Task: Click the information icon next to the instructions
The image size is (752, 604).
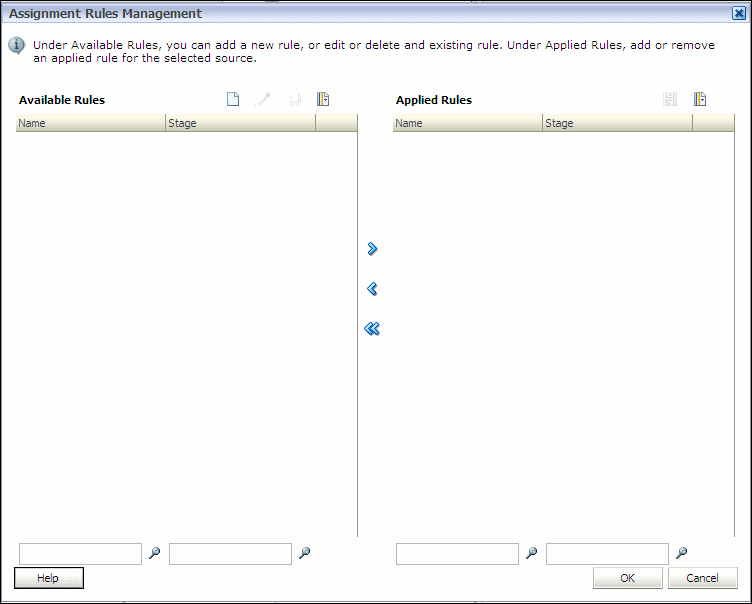Action: pos(16,46)
